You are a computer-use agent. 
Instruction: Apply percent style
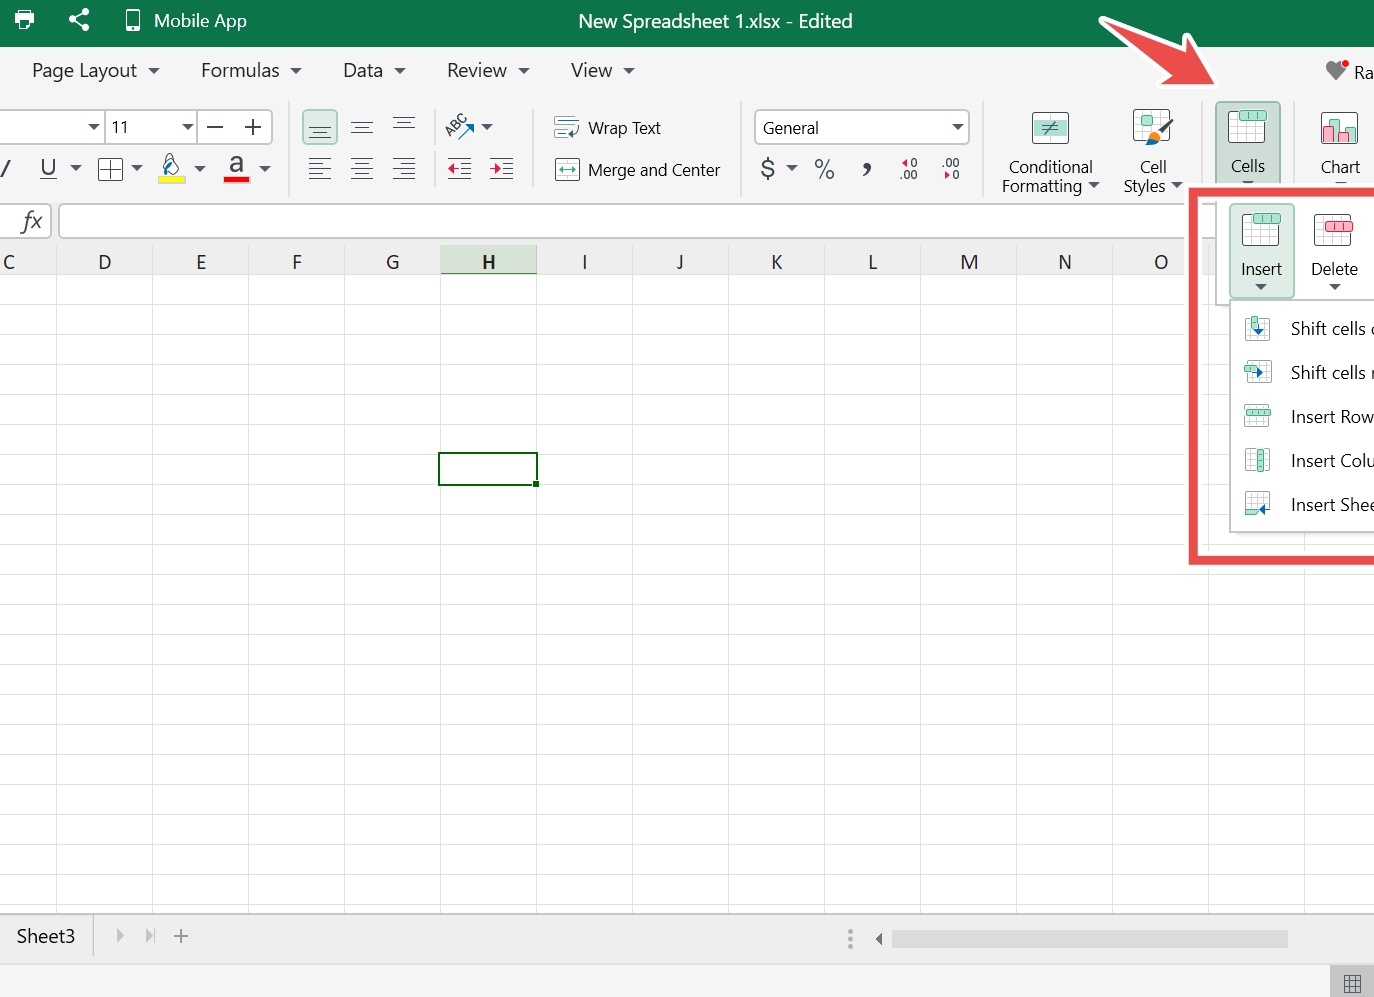pyautogui.click(x=824, y=169)
